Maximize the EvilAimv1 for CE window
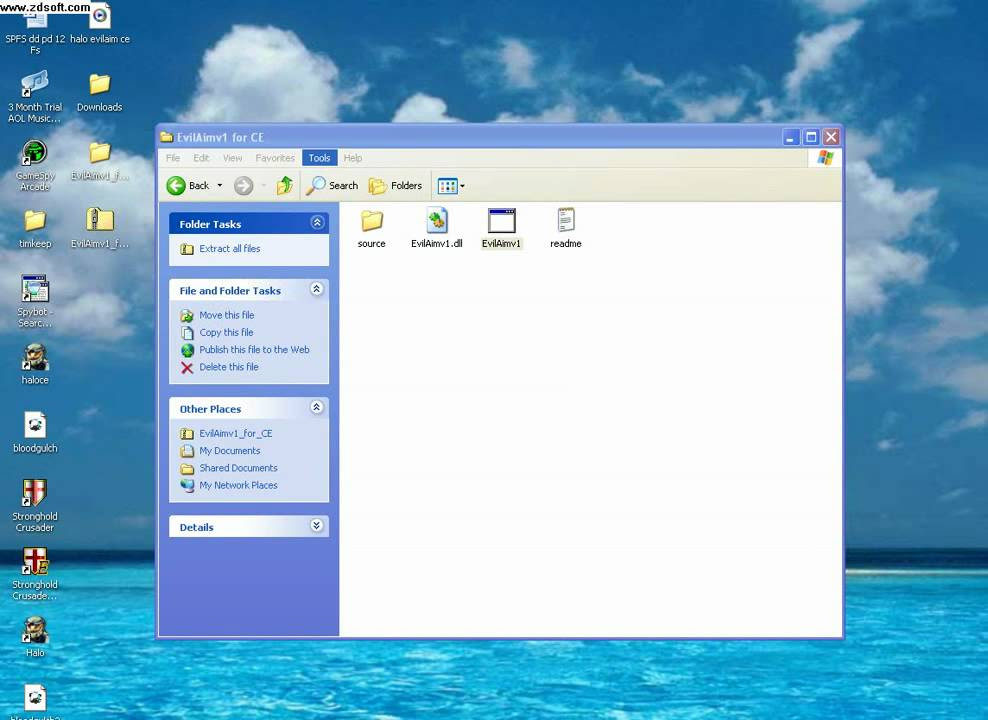The width and height of the screenshot is (988, 720). click(x=812, y=137)
